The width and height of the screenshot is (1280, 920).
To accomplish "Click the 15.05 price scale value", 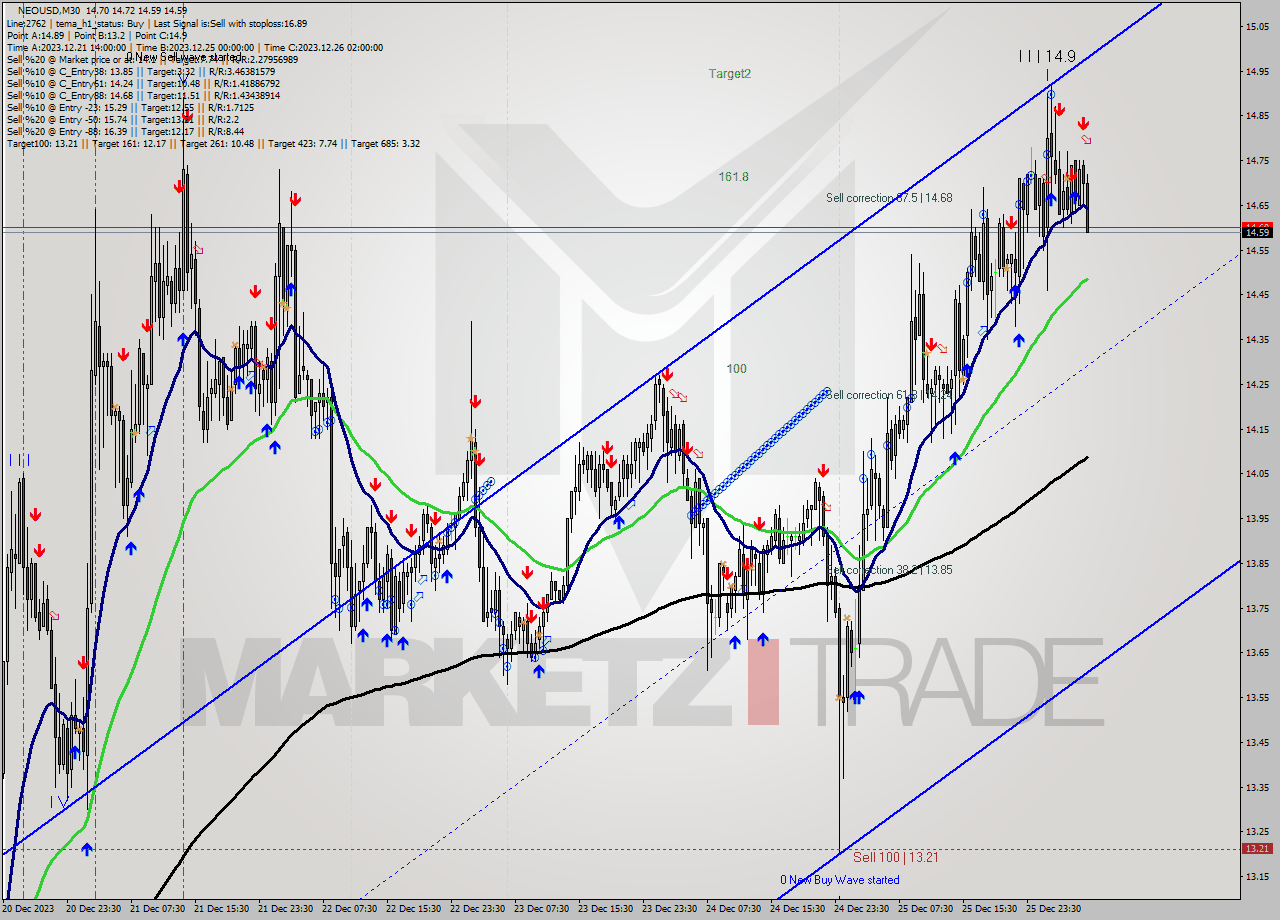I will coord(1257,26).
